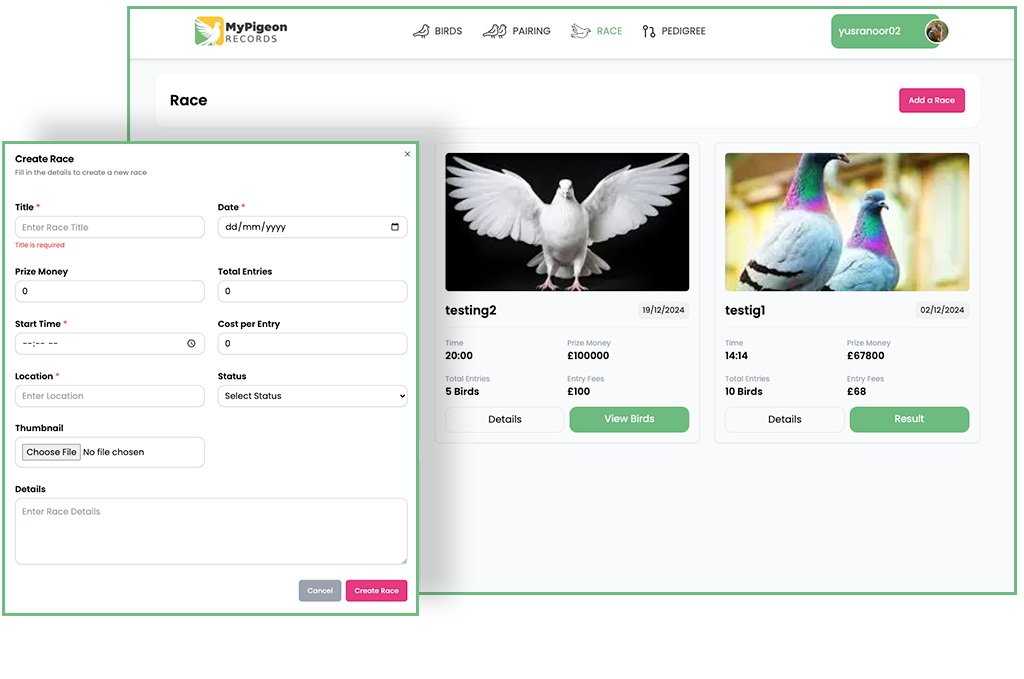Image resolution: width=1024 pixels, height=679 pixels.
Task: Click the £100000 prize money value
Action: pyautogui.click(x=588, y=356)
